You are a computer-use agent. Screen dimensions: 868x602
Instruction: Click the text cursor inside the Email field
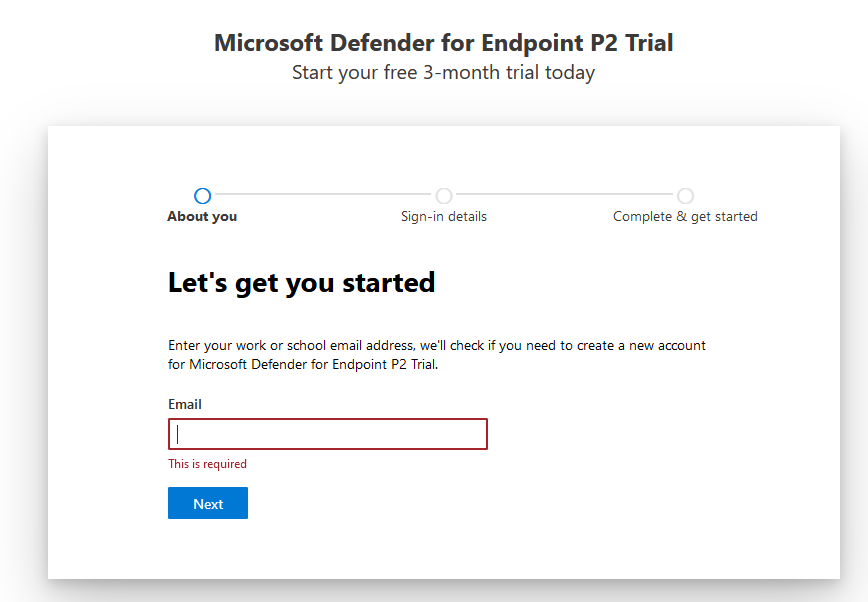point(176,433)
